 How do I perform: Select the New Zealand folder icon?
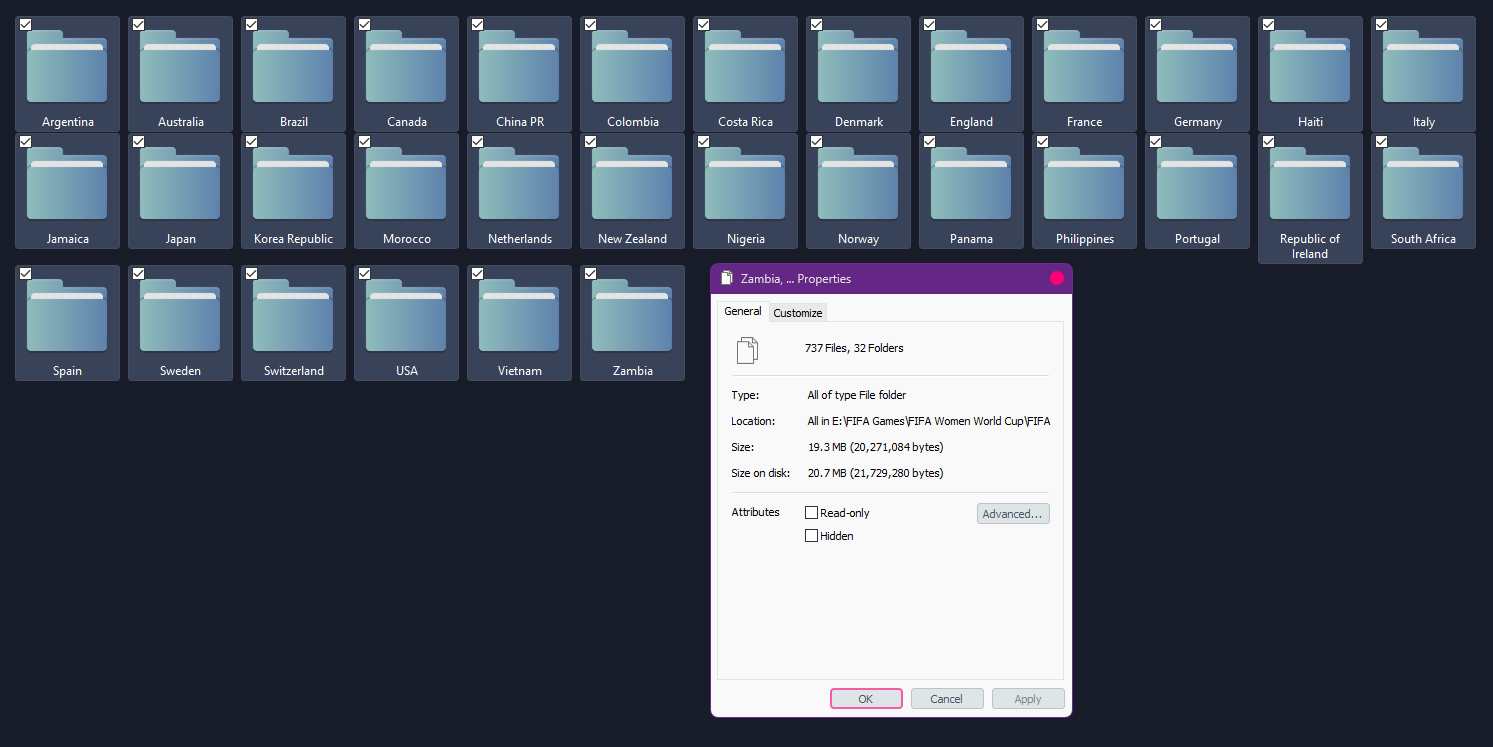[x=632, y=184]
